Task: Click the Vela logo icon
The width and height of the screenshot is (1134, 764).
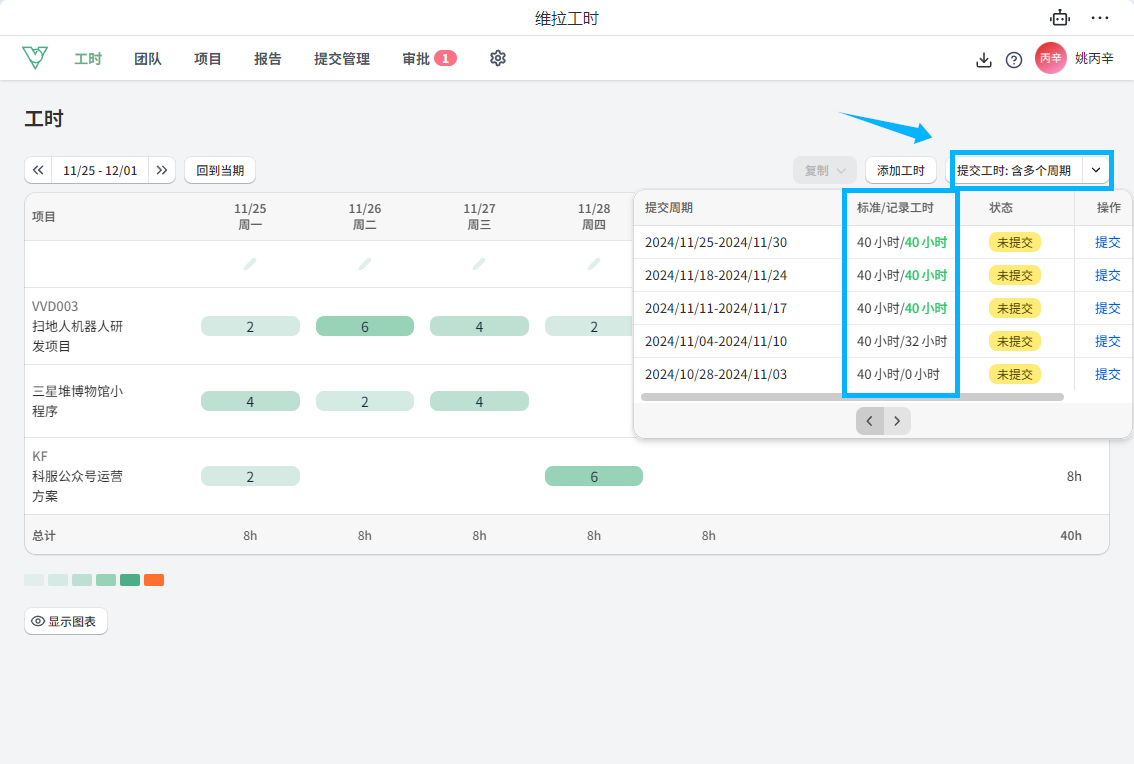Action: point(35,58)
